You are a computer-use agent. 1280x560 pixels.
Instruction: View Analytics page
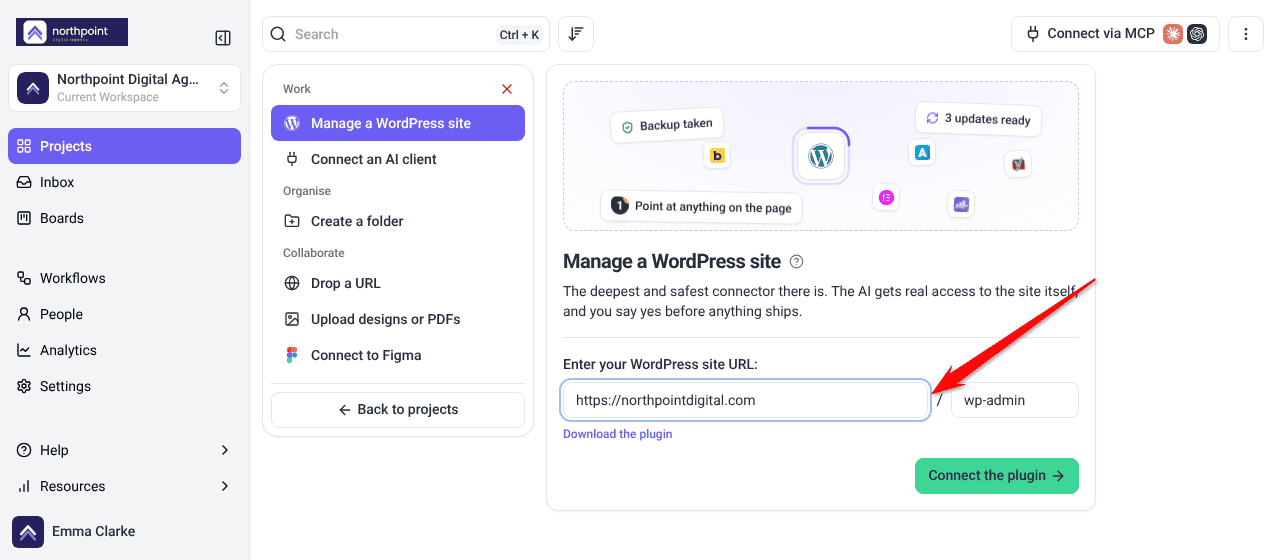(x=124, y=350)
